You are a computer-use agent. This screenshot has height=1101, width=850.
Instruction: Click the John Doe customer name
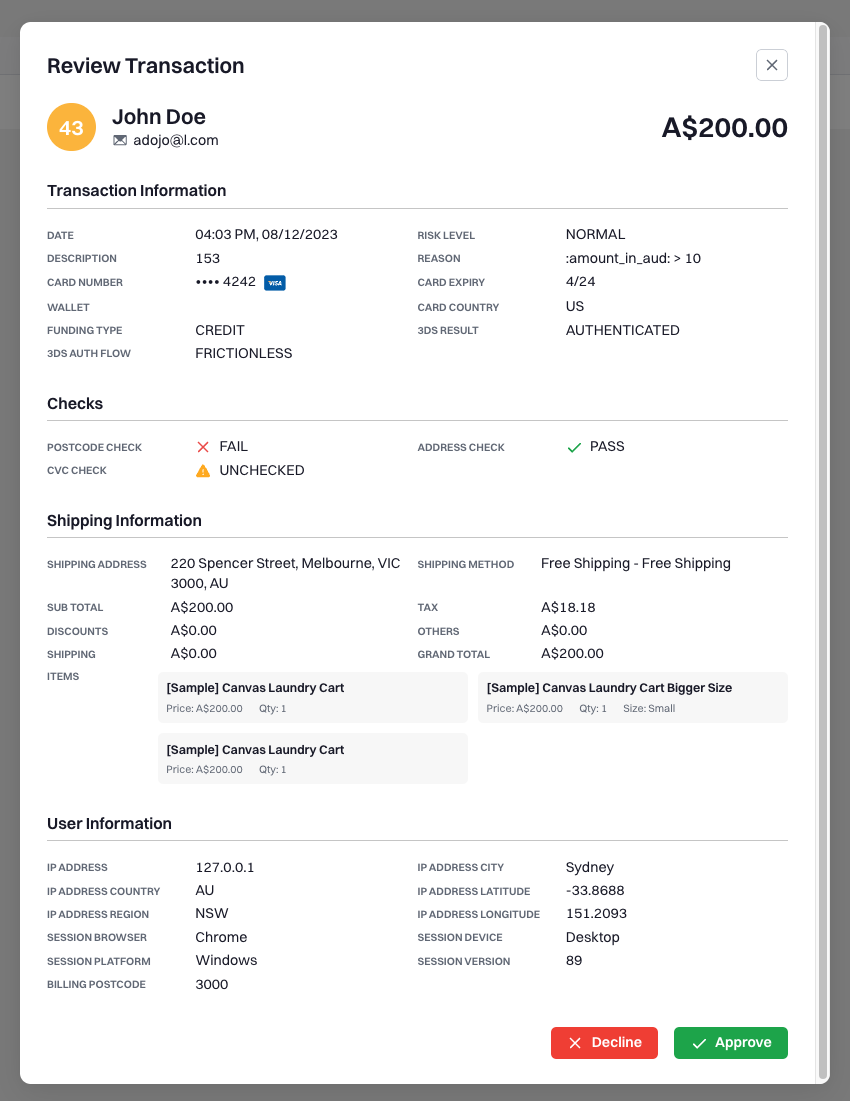pos(159,117)
